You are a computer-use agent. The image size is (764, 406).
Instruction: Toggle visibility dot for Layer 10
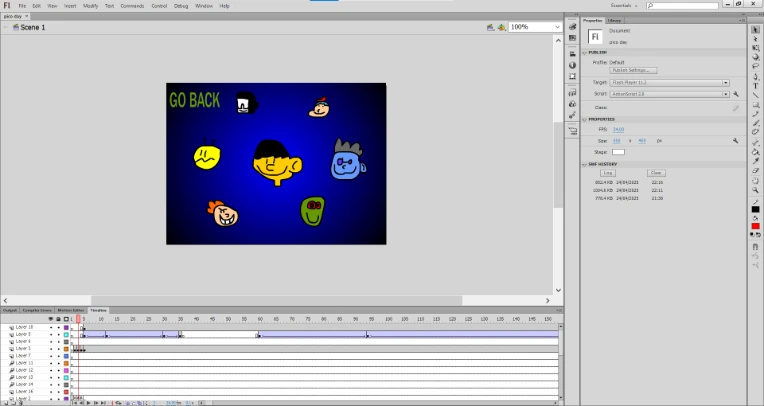(50, 327)
